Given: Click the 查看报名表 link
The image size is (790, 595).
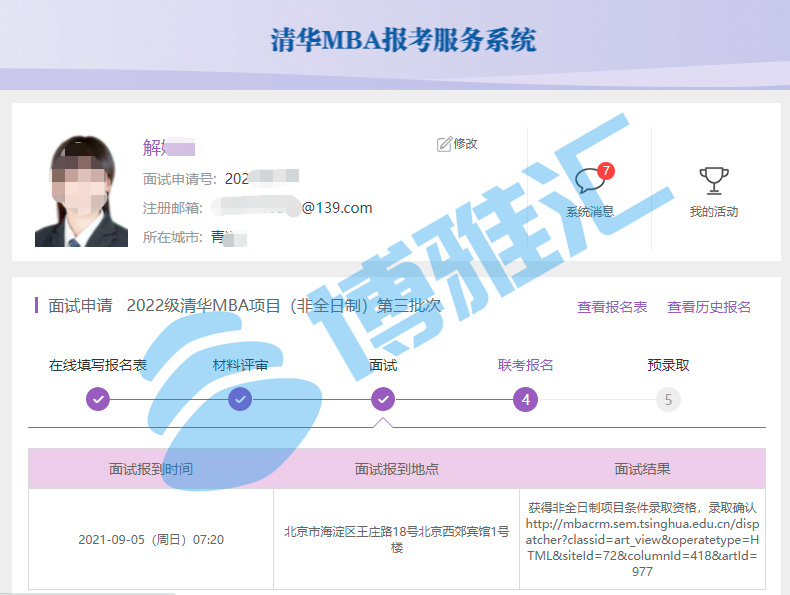Looking at the screenshot, I should (612, 307).
